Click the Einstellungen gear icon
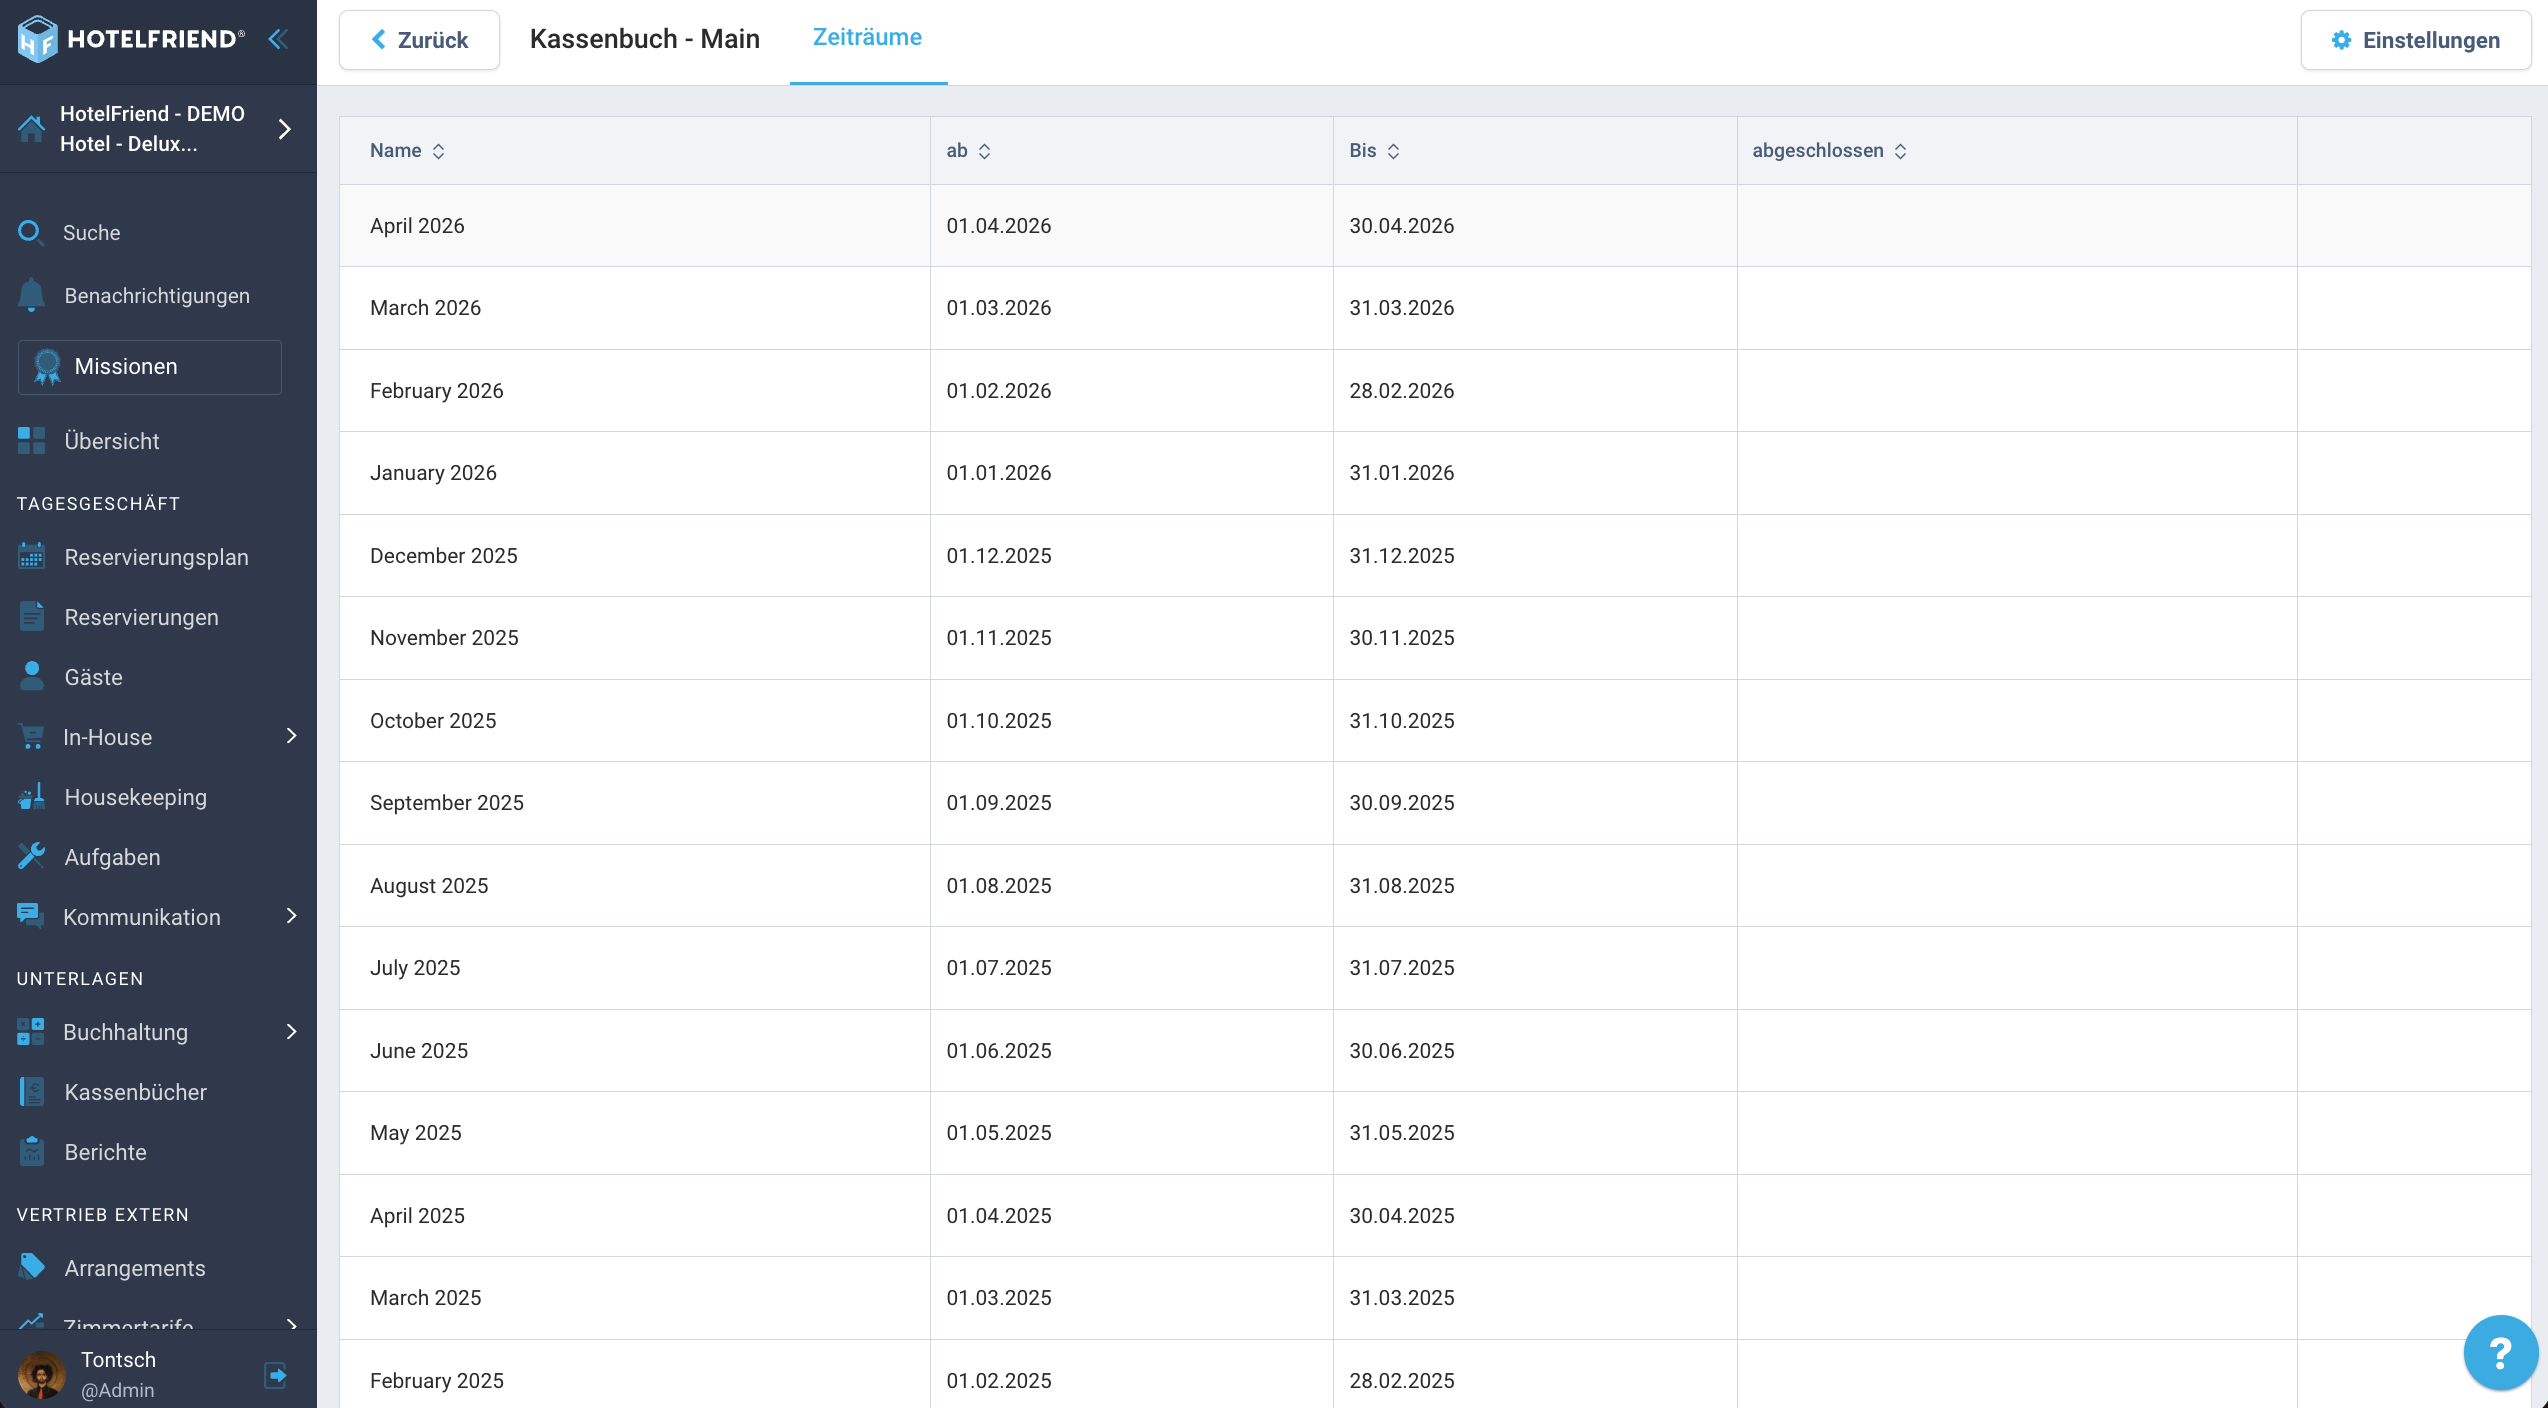The width and height of the screenshot is (2548, 1408). [x=2341, y=40]
